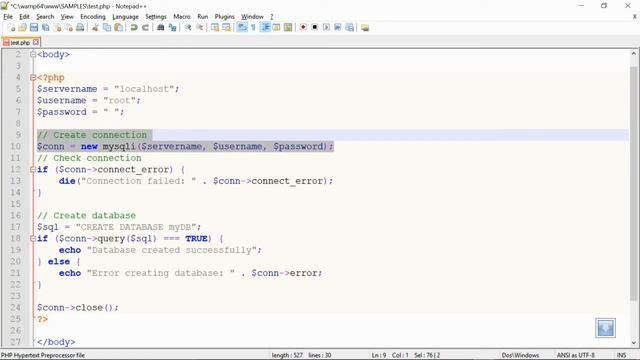Image resolution: width=640 pixels, height=360 pixels.
Task: Click the Redo toolbar icon
Action: click(145, 28)
